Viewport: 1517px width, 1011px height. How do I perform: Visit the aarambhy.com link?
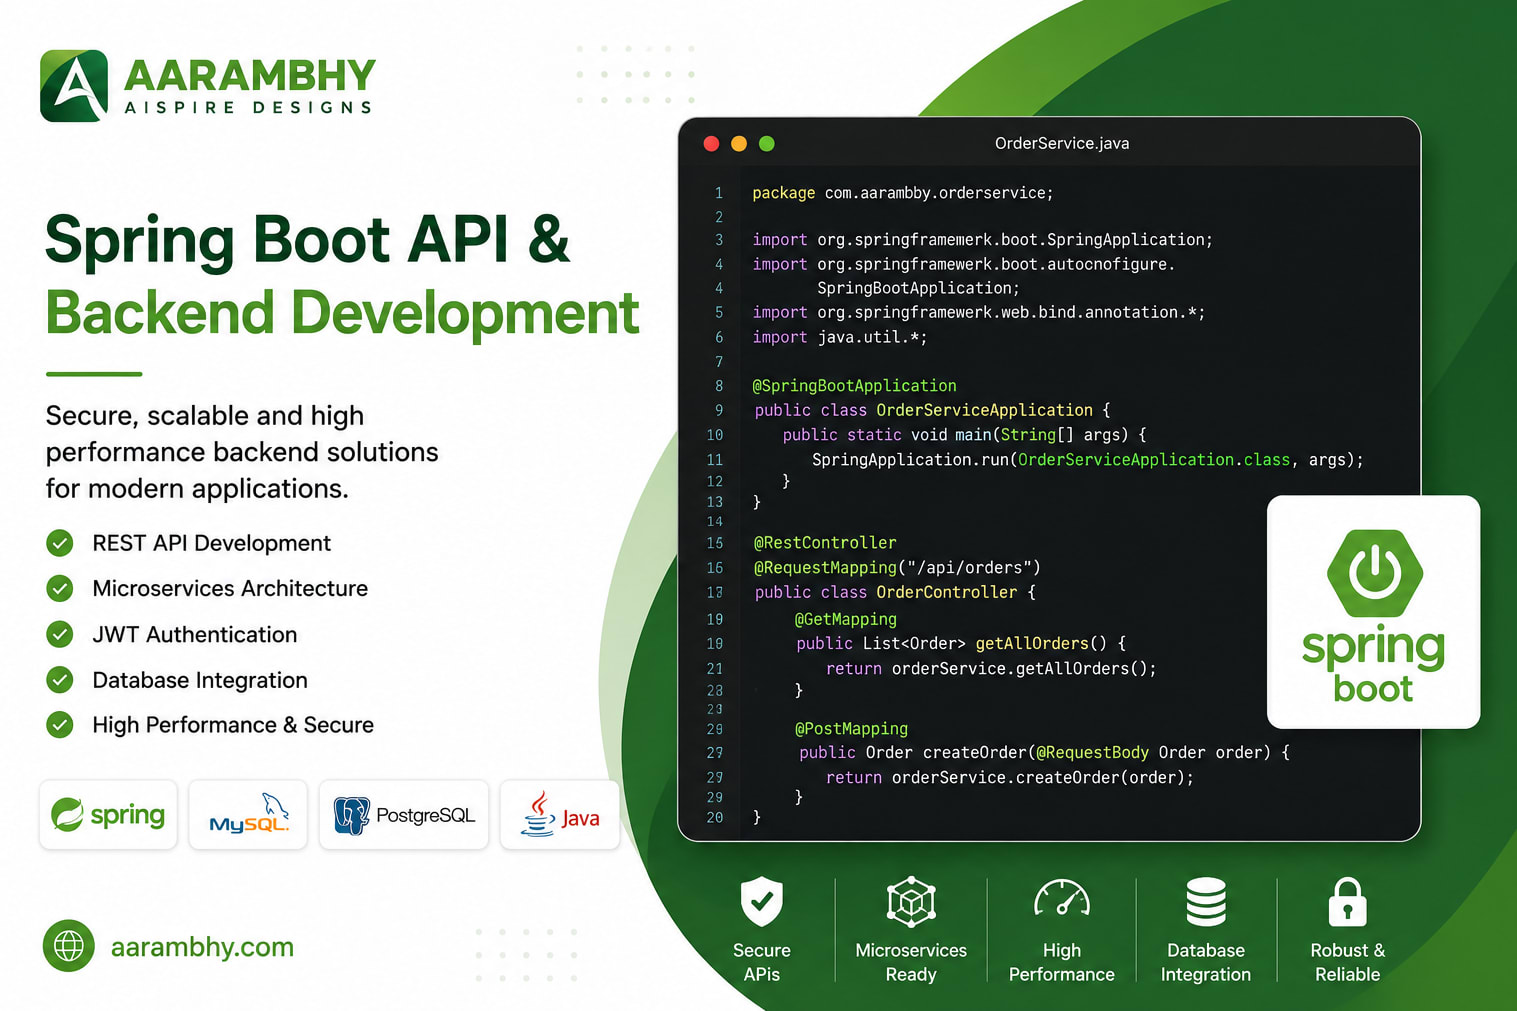pyautogui.click(x=202, y=947)
